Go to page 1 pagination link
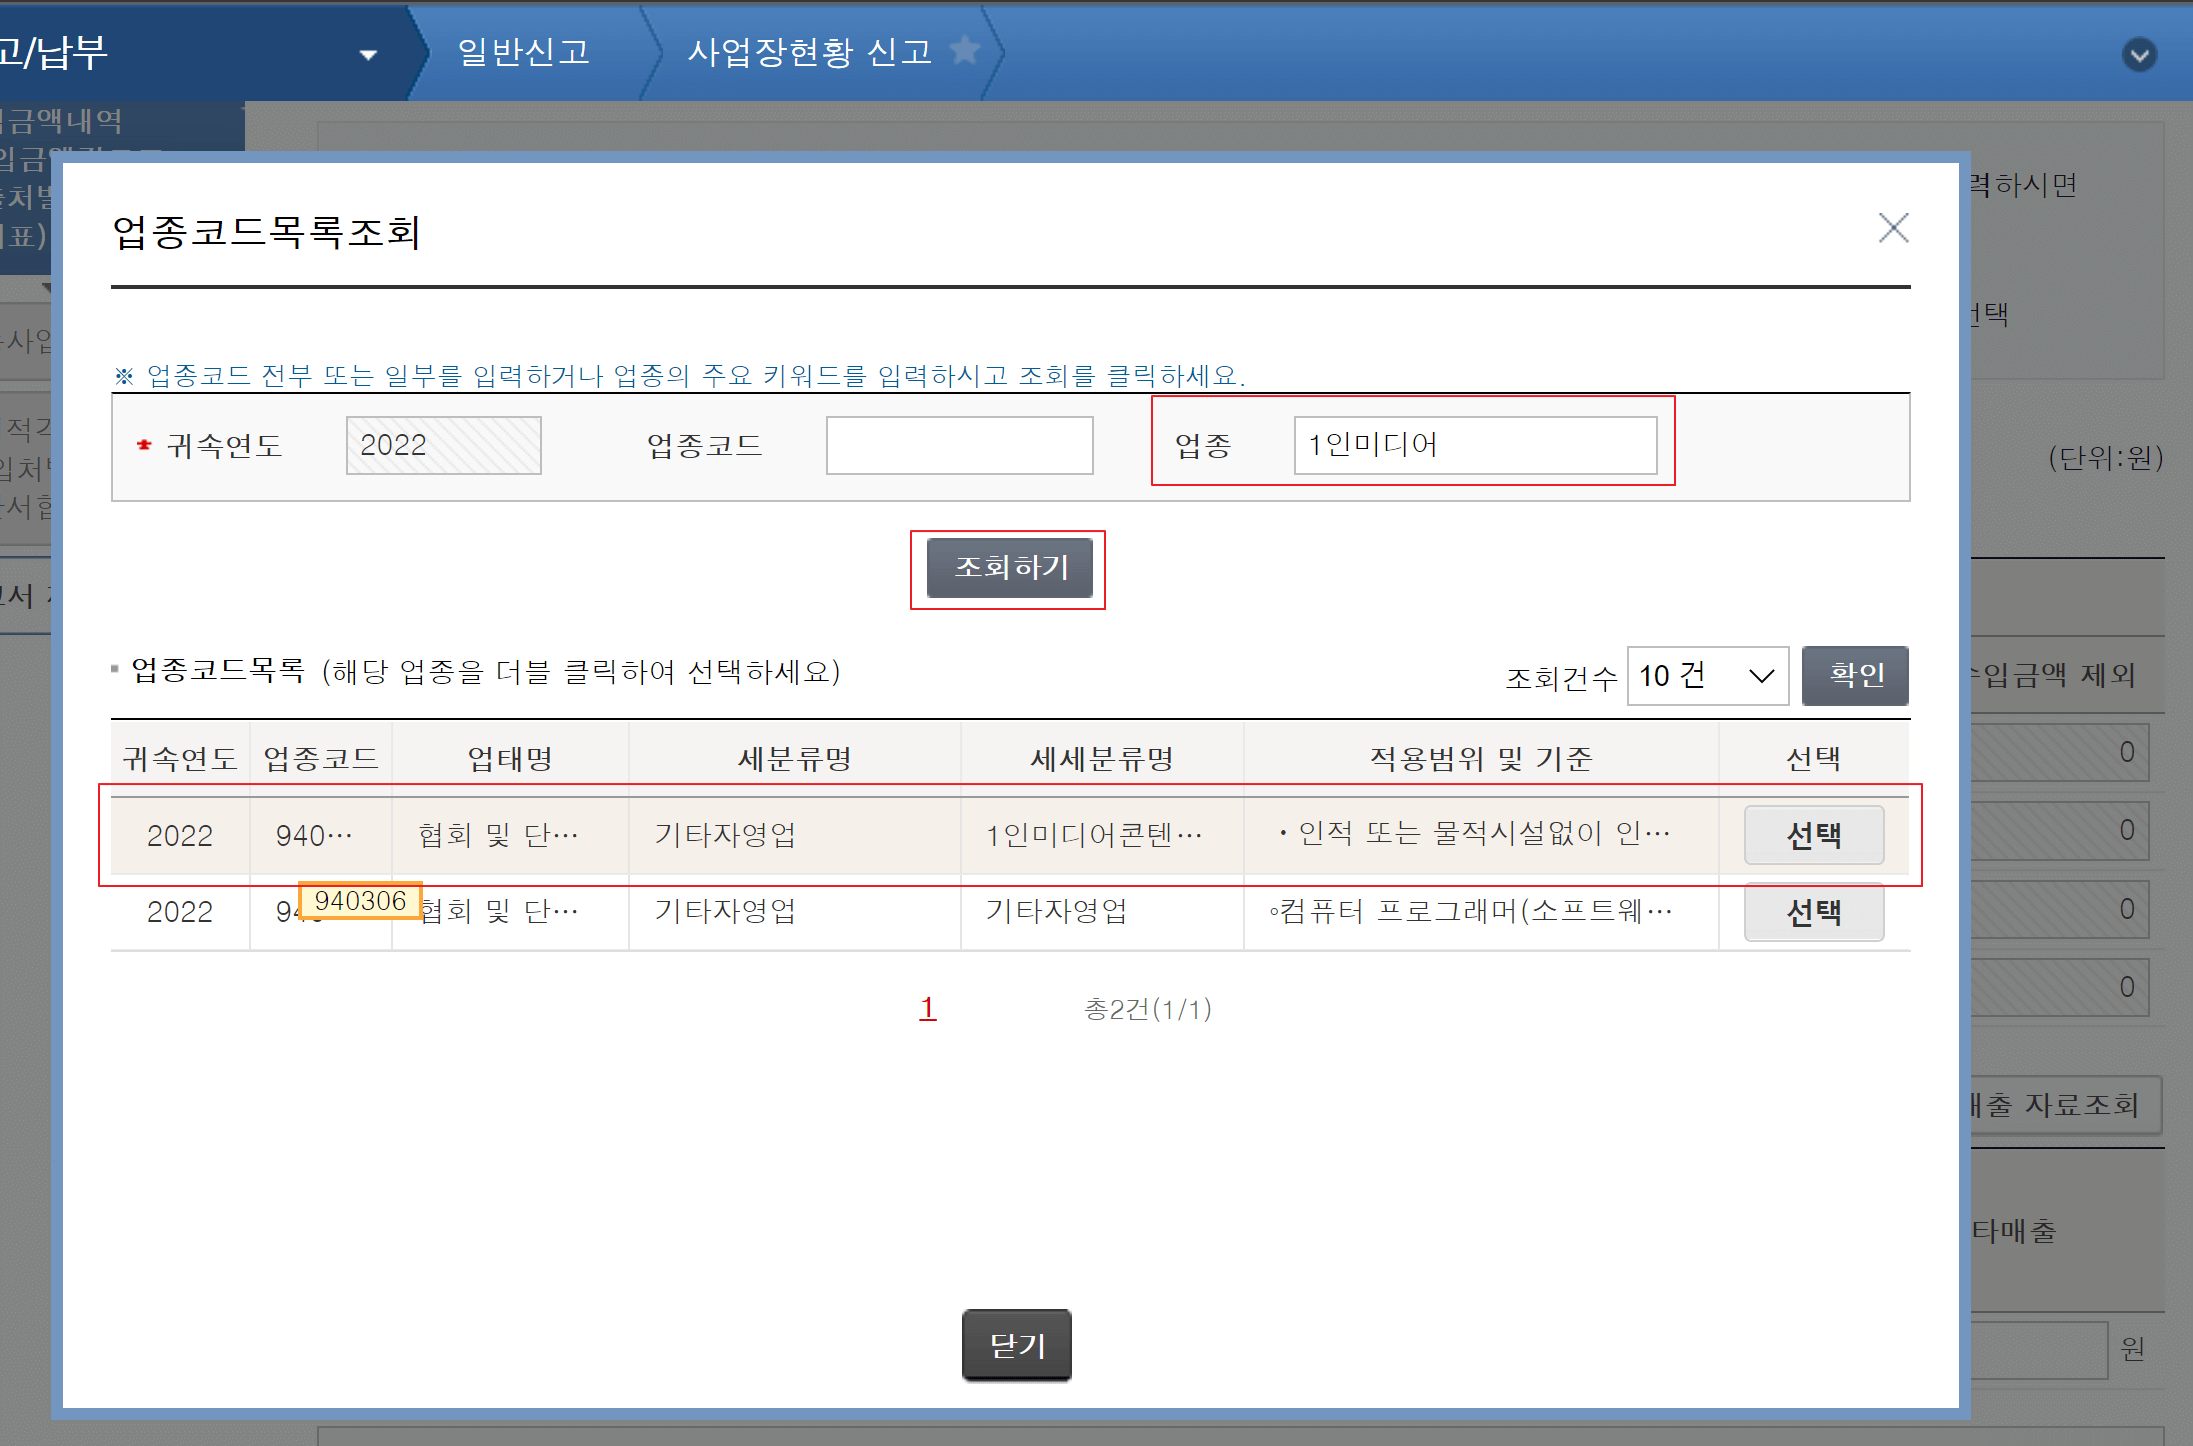2193x1446 pixels. coord(927,1008)
